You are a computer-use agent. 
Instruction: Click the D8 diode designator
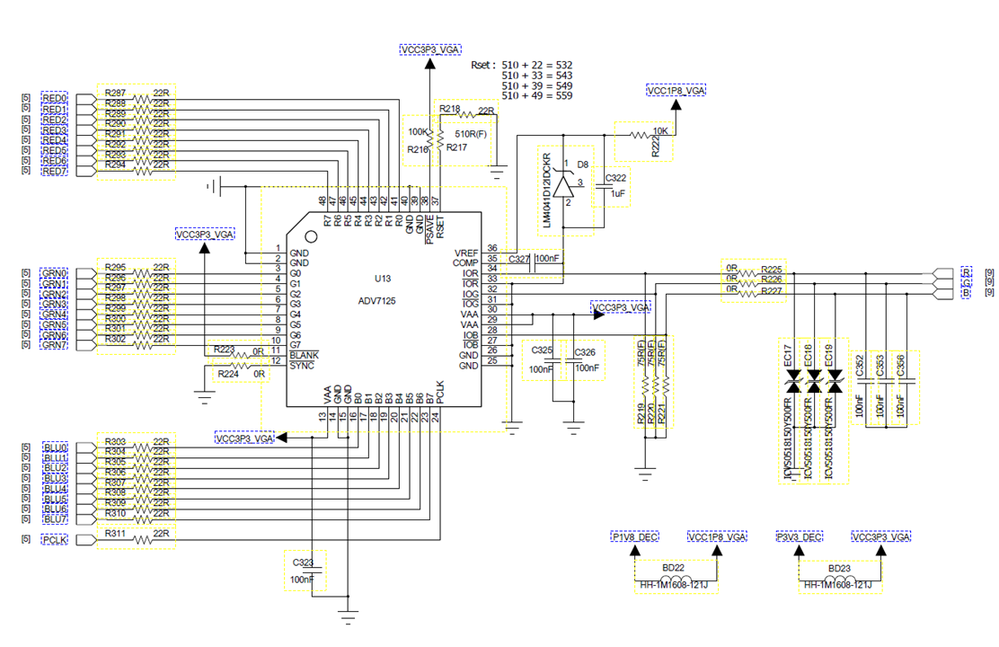(x=583, y=164)
